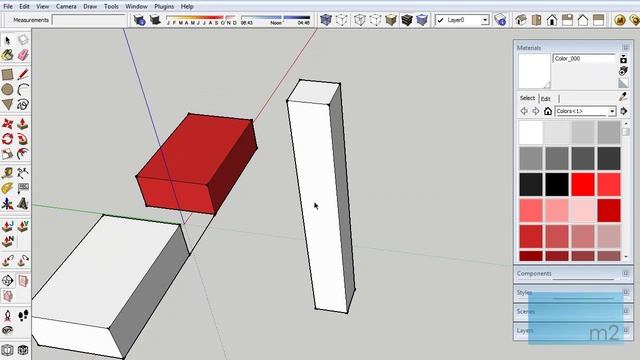The image size is (640, 360).
Task: Select the Polygon tool
Action: (7, 104)
